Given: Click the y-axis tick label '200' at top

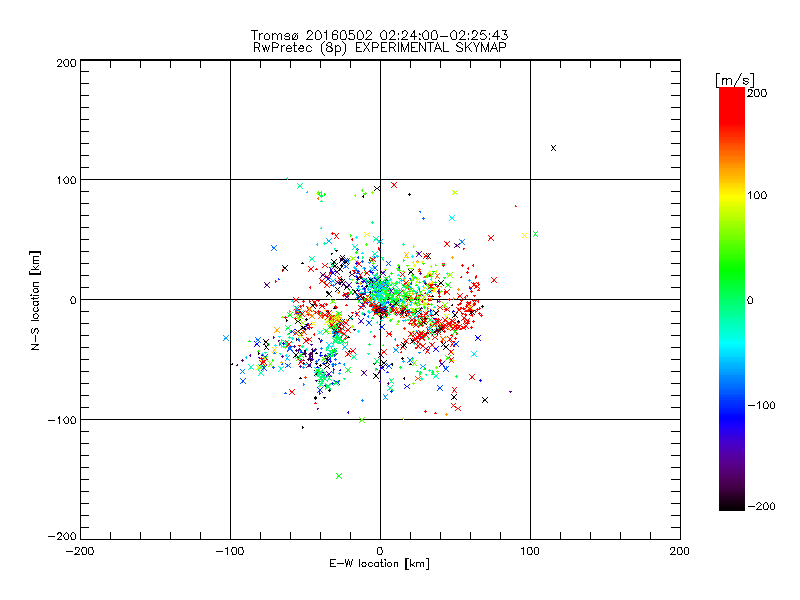Looking at the screenshot, I should (66, 63).
